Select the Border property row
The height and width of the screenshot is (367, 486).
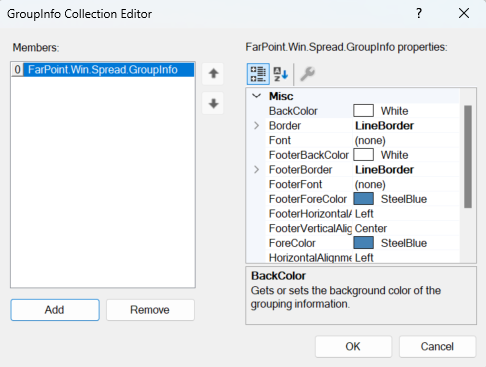click(x=362, y=126)
